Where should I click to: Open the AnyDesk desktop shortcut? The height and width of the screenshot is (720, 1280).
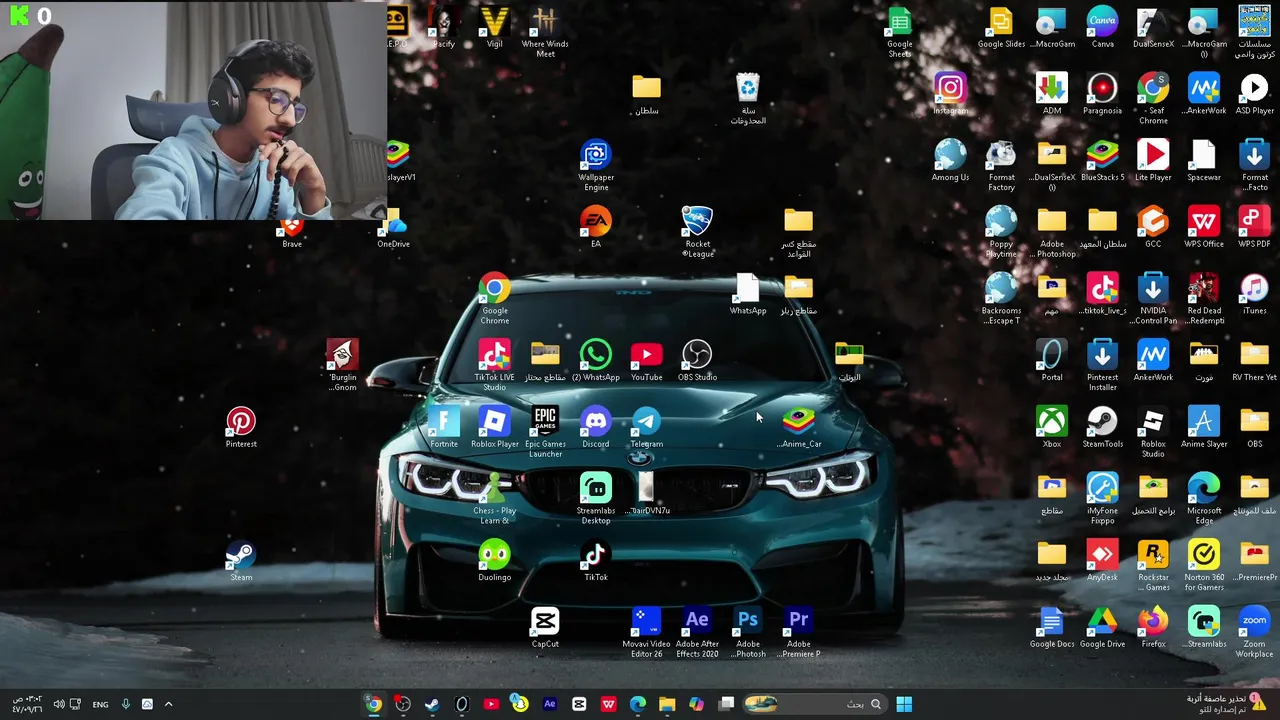coord(1102,561)
